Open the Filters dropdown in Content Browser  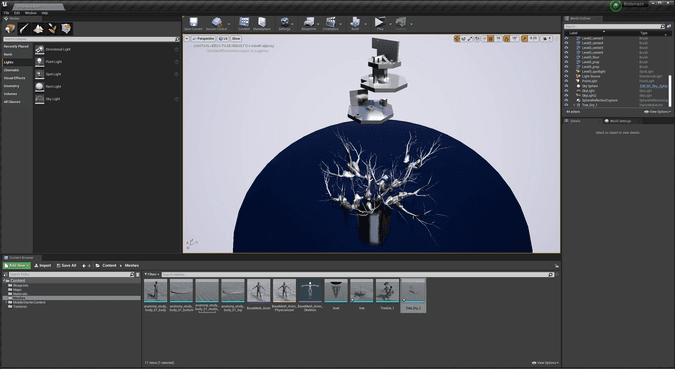tap(152, 274)
